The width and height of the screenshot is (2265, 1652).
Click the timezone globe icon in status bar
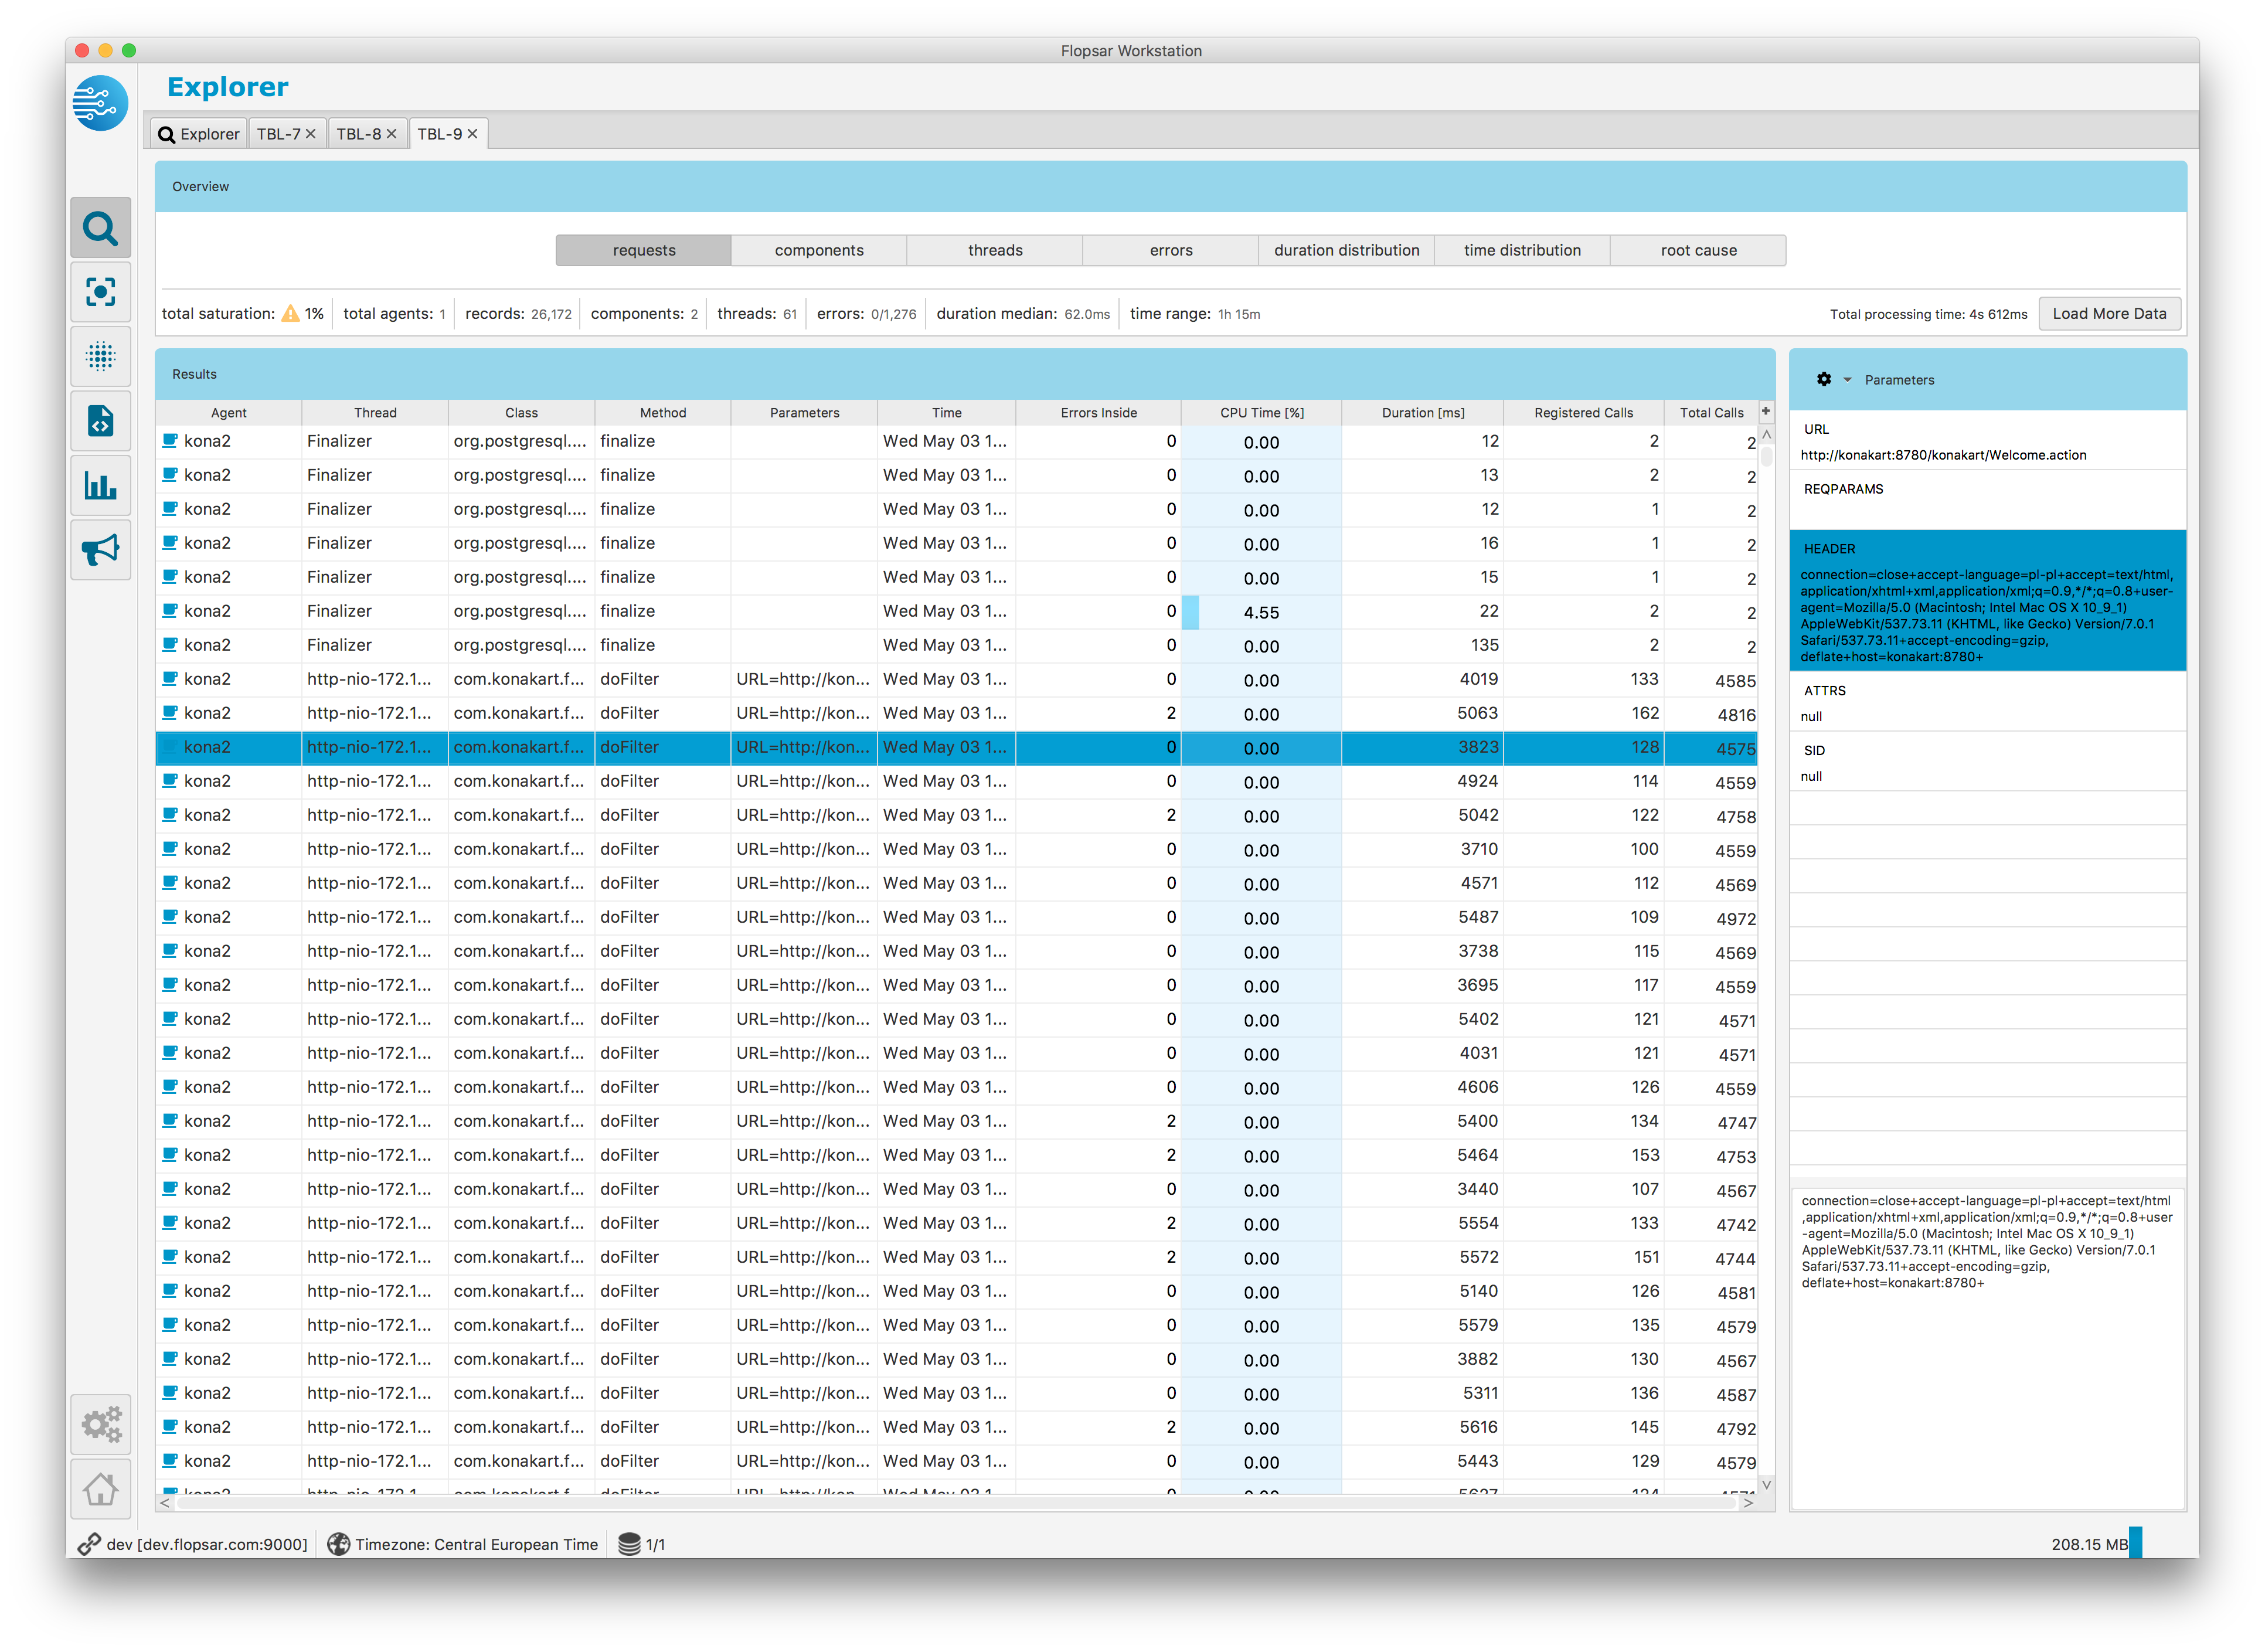point(339,1545)
